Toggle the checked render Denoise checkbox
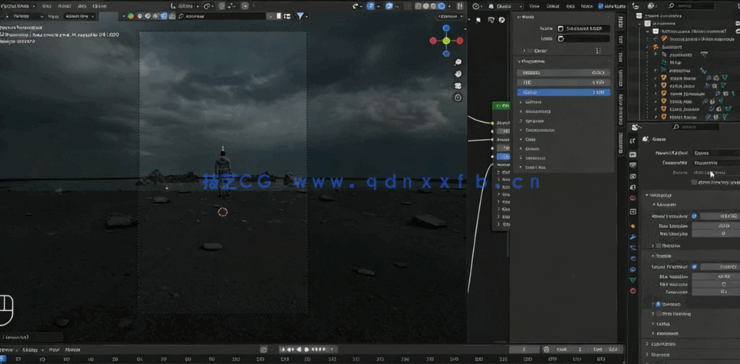Viewport: 740px width, 364px height. click(x=658, y=305)
